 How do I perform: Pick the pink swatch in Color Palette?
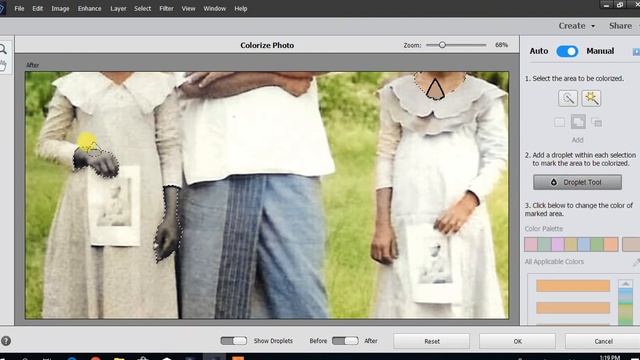pos(531,244)
